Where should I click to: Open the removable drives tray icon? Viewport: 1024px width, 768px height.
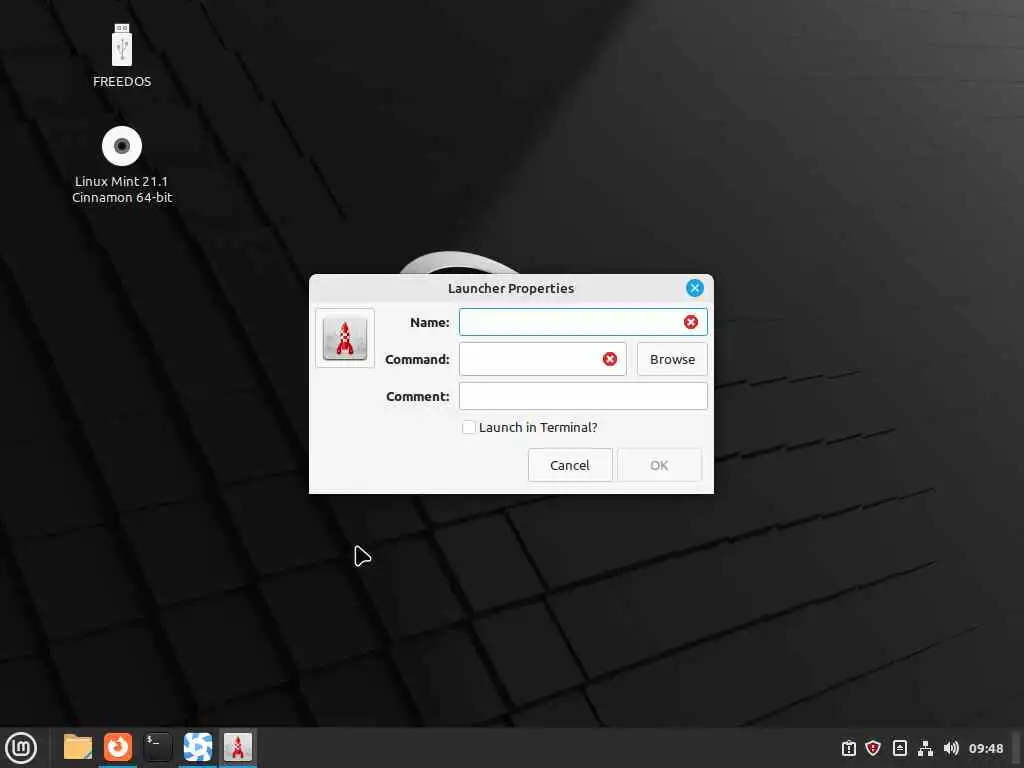pyautogui.click(x=899, y=748)
